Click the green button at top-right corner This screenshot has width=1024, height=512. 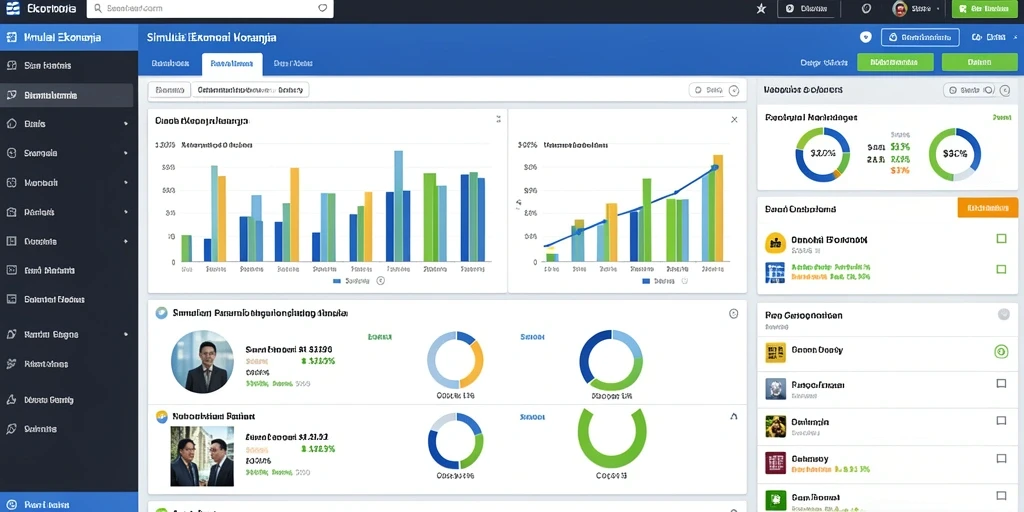(x=985, y=8)
